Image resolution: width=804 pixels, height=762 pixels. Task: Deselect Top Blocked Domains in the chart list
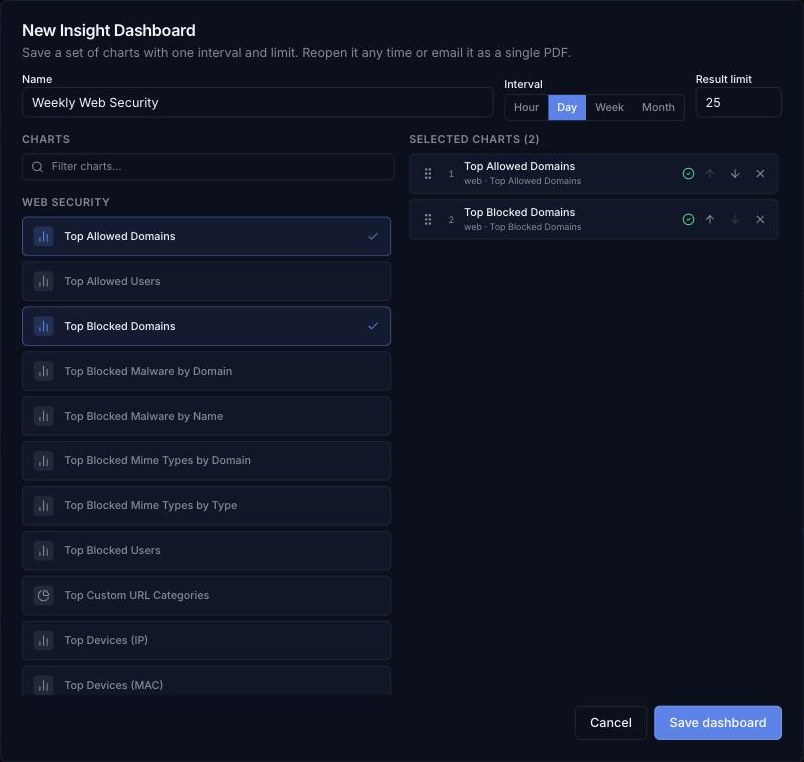click(x=206, y=326)
